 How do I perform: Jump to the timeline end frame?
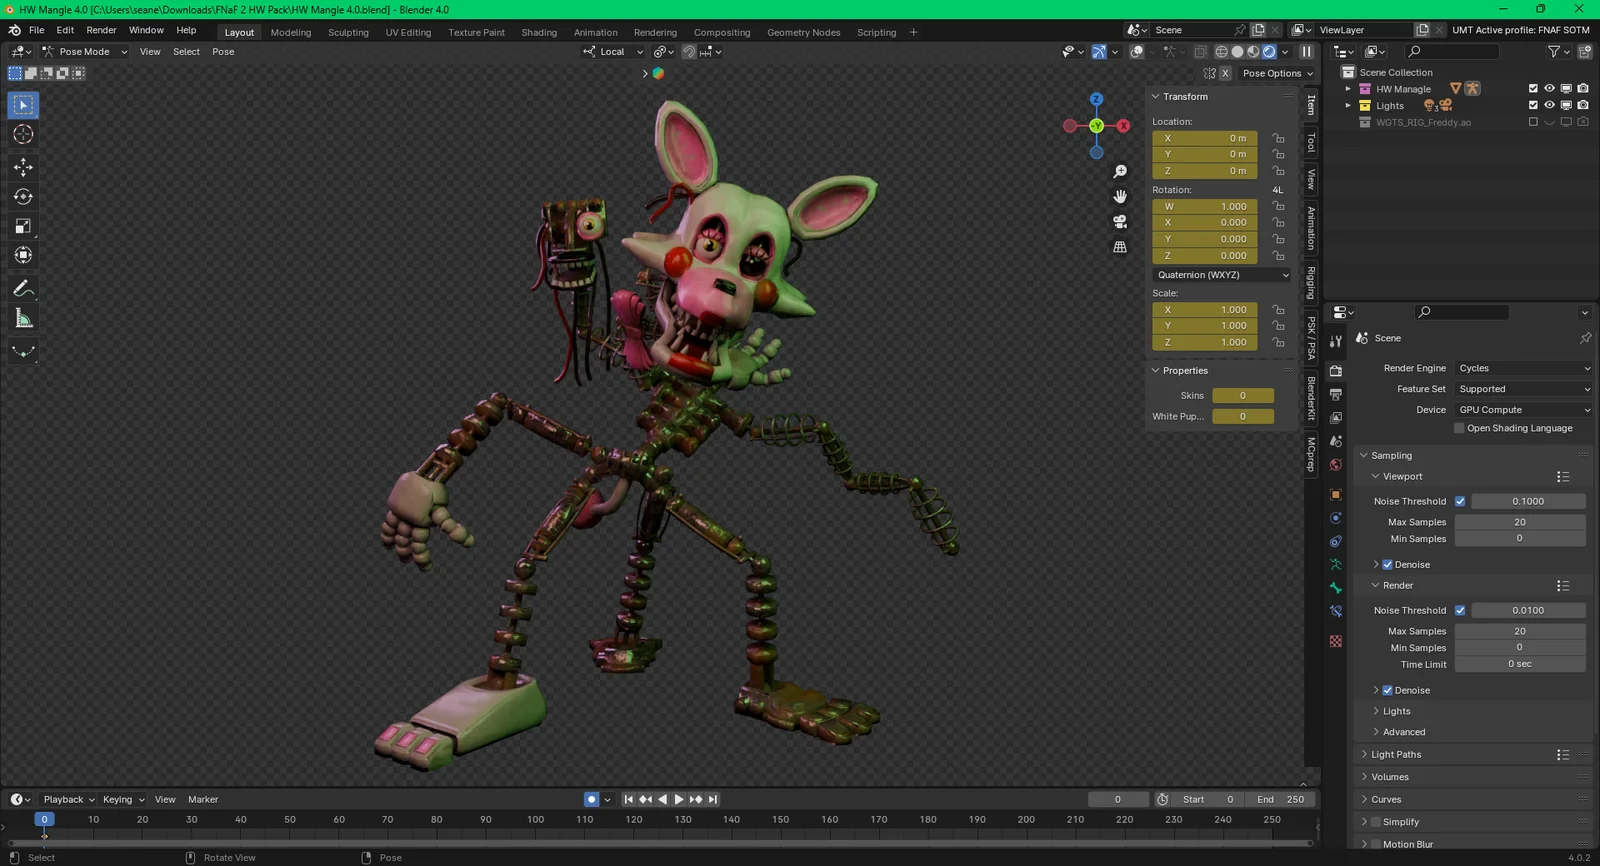(713, 799)
